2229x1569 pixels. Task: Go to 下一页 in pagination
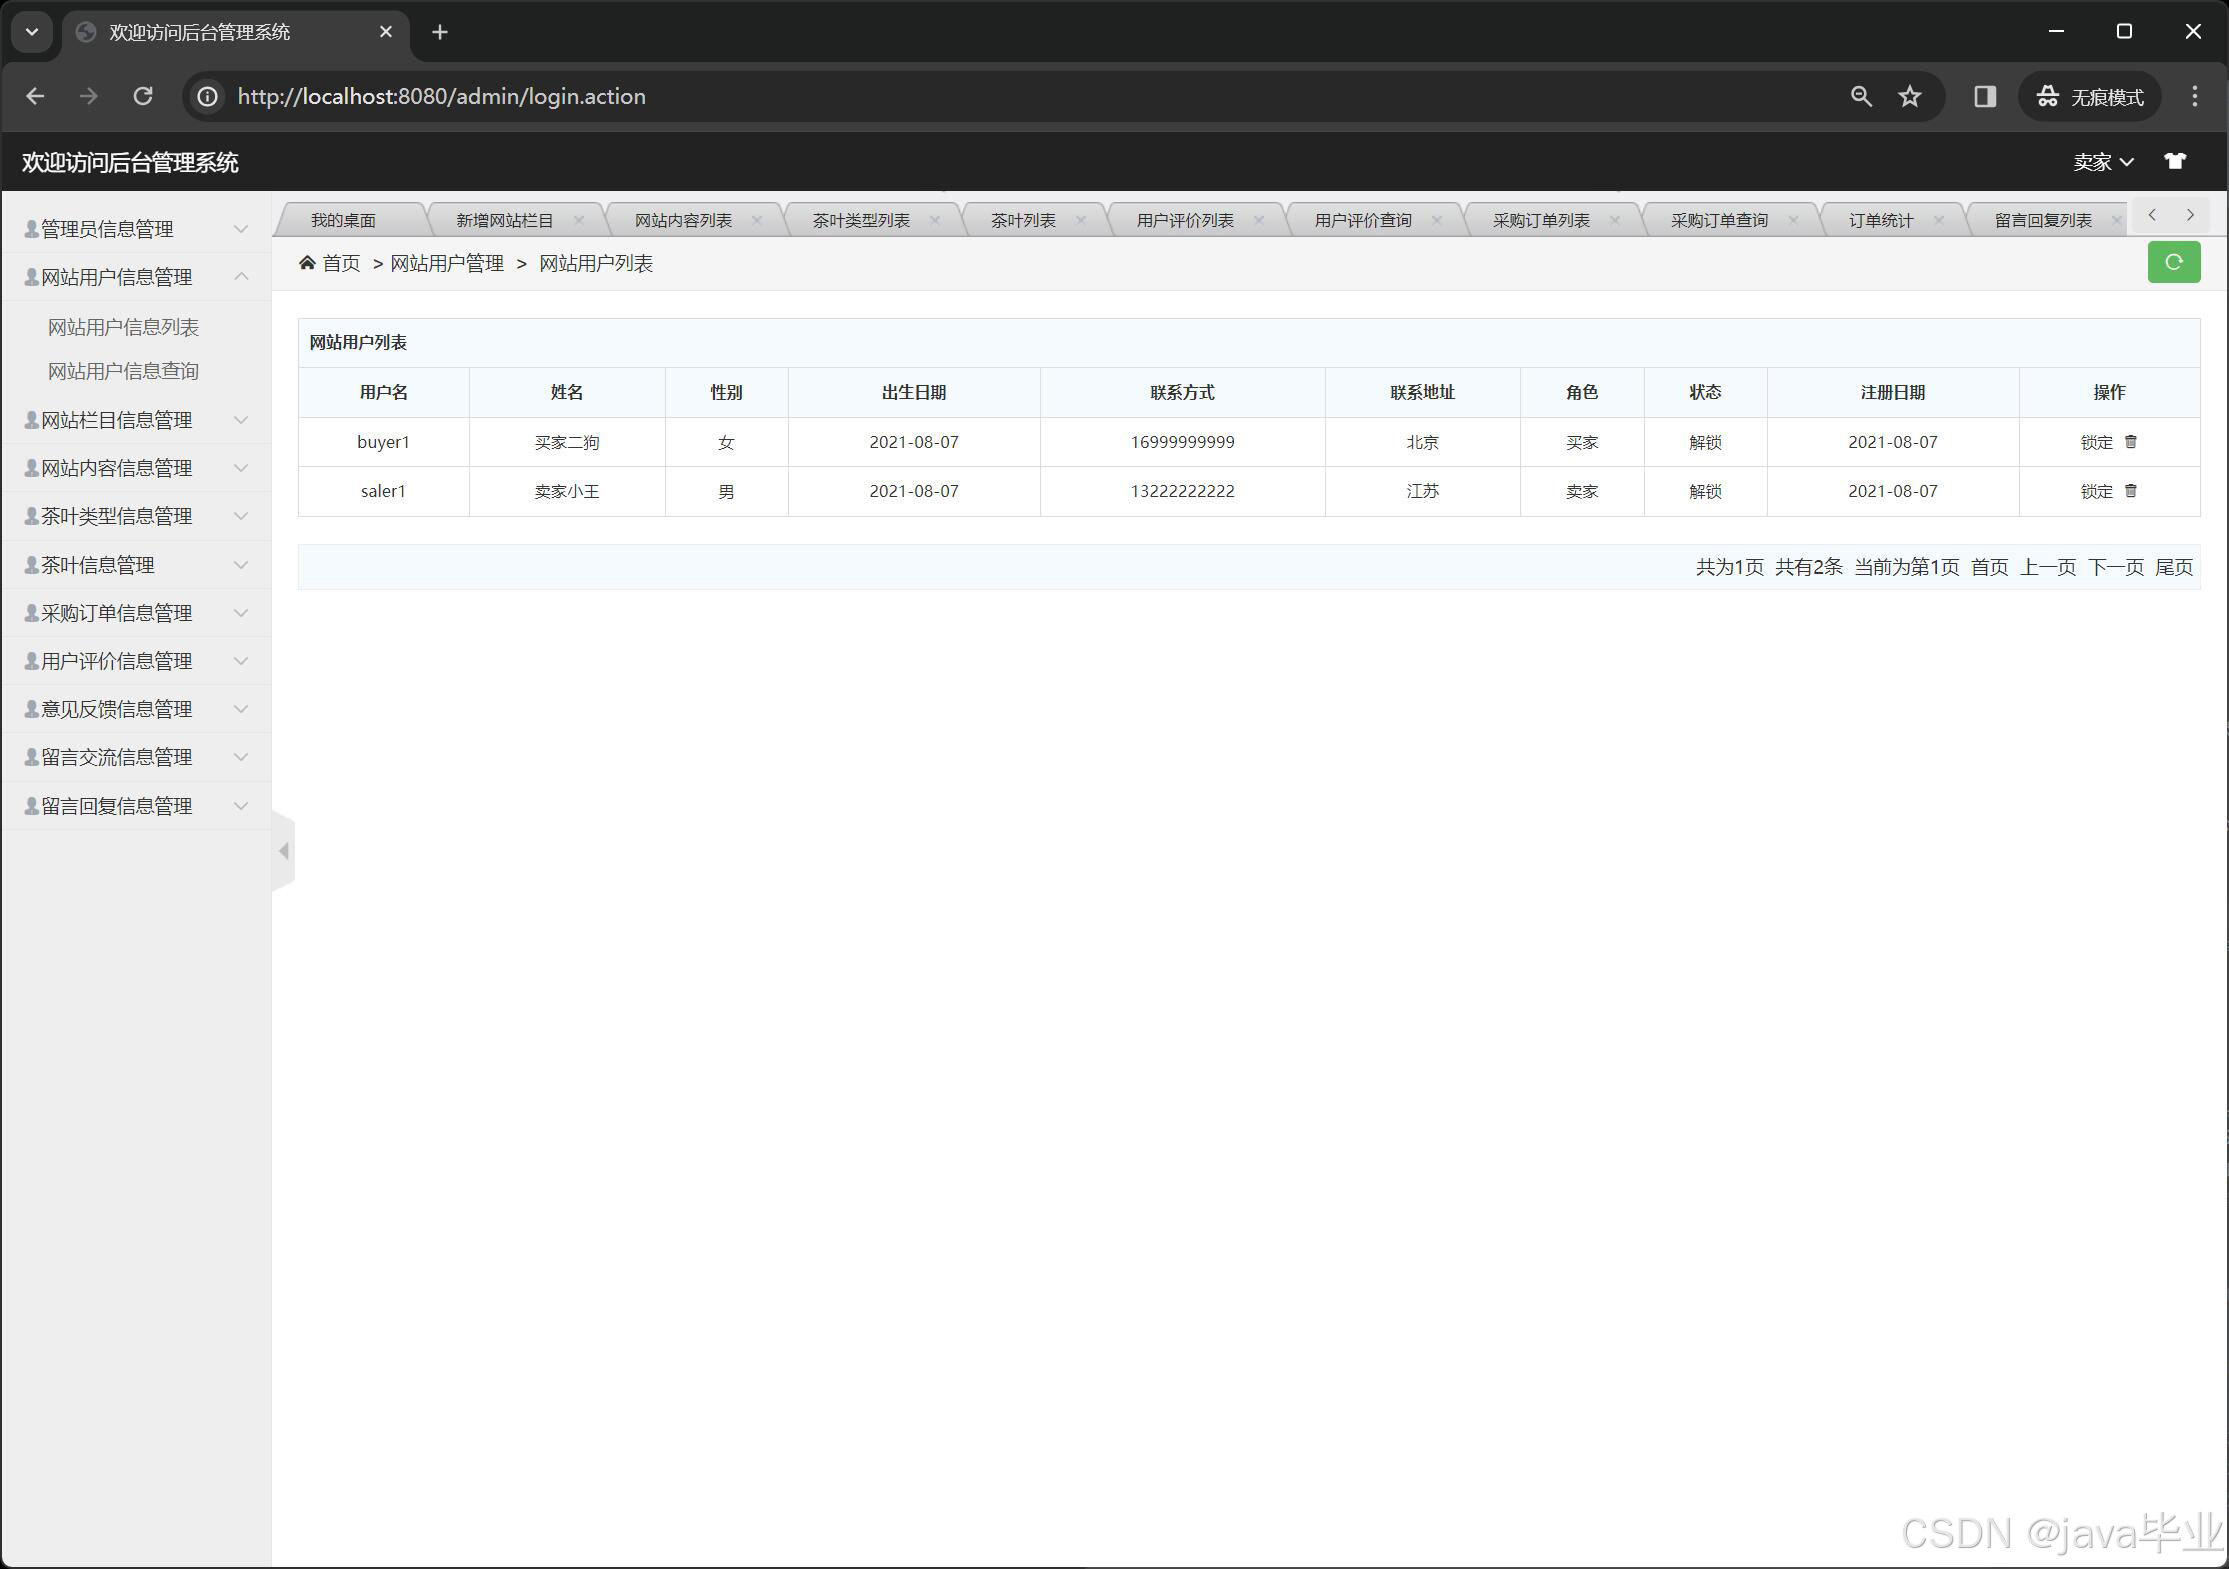[2116, 567]
